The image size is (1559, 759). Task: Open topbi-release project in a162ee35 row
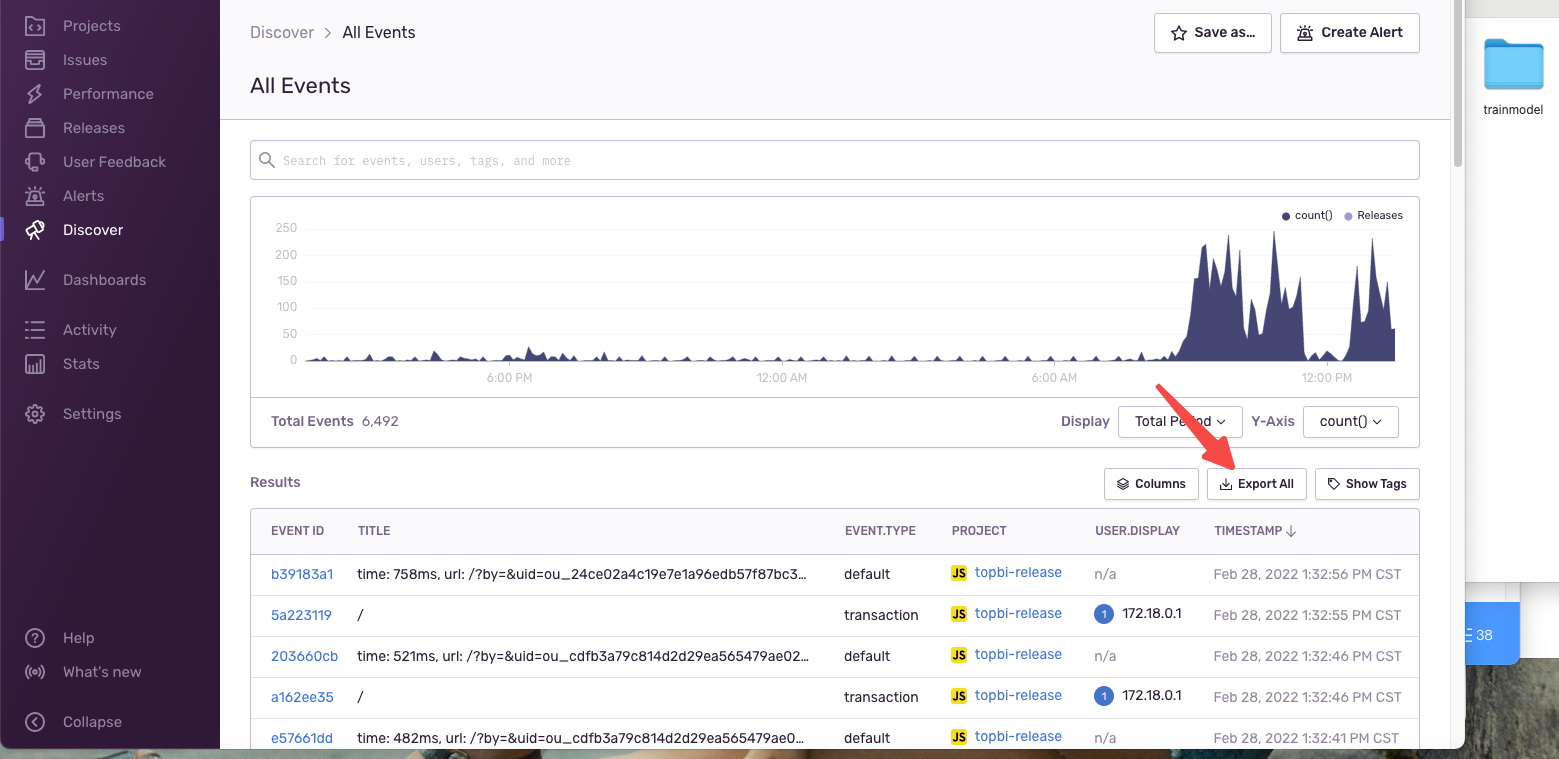pos(1018,696)
